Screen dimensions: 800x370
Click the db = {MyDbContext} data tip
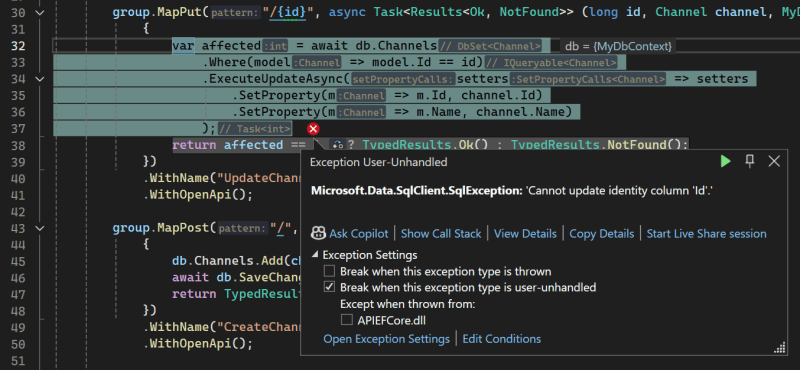click(x=618, y=46)
